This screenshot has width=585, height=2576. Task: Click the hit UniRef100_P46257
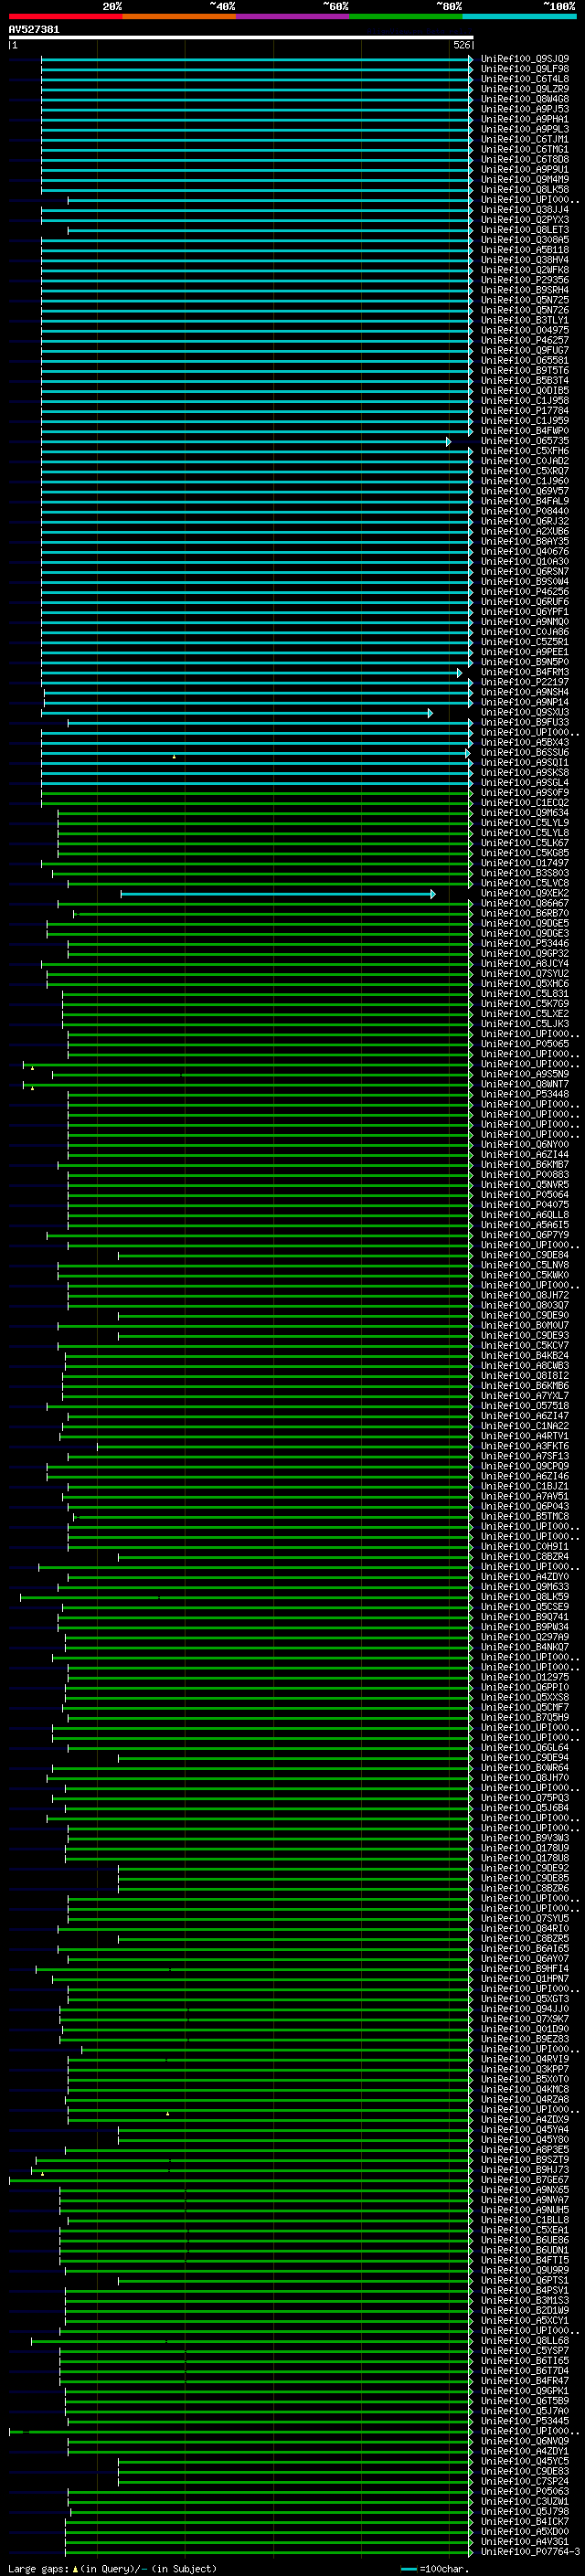525,340
